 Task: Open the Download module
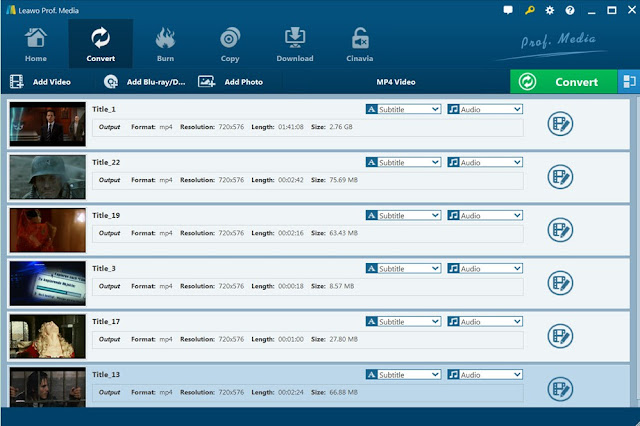point(295,44)
